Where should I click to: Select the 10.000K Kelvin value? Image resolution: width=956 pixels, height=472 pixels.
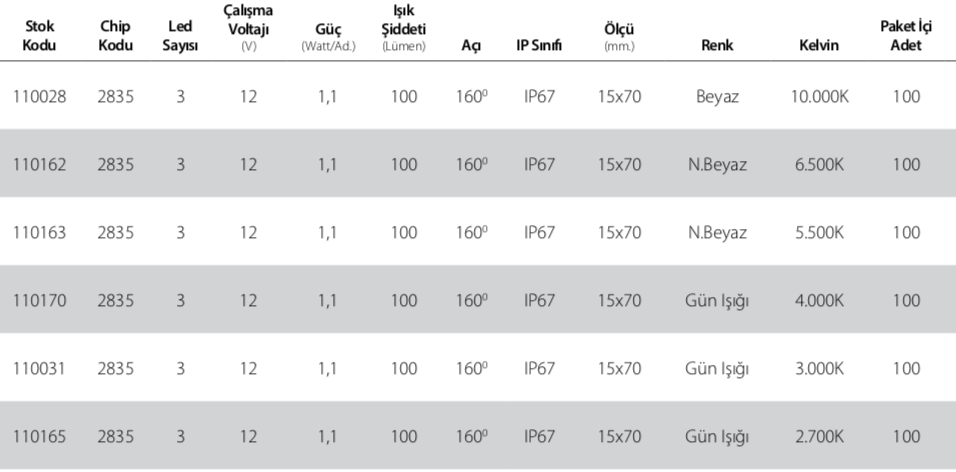click(819, 96)
